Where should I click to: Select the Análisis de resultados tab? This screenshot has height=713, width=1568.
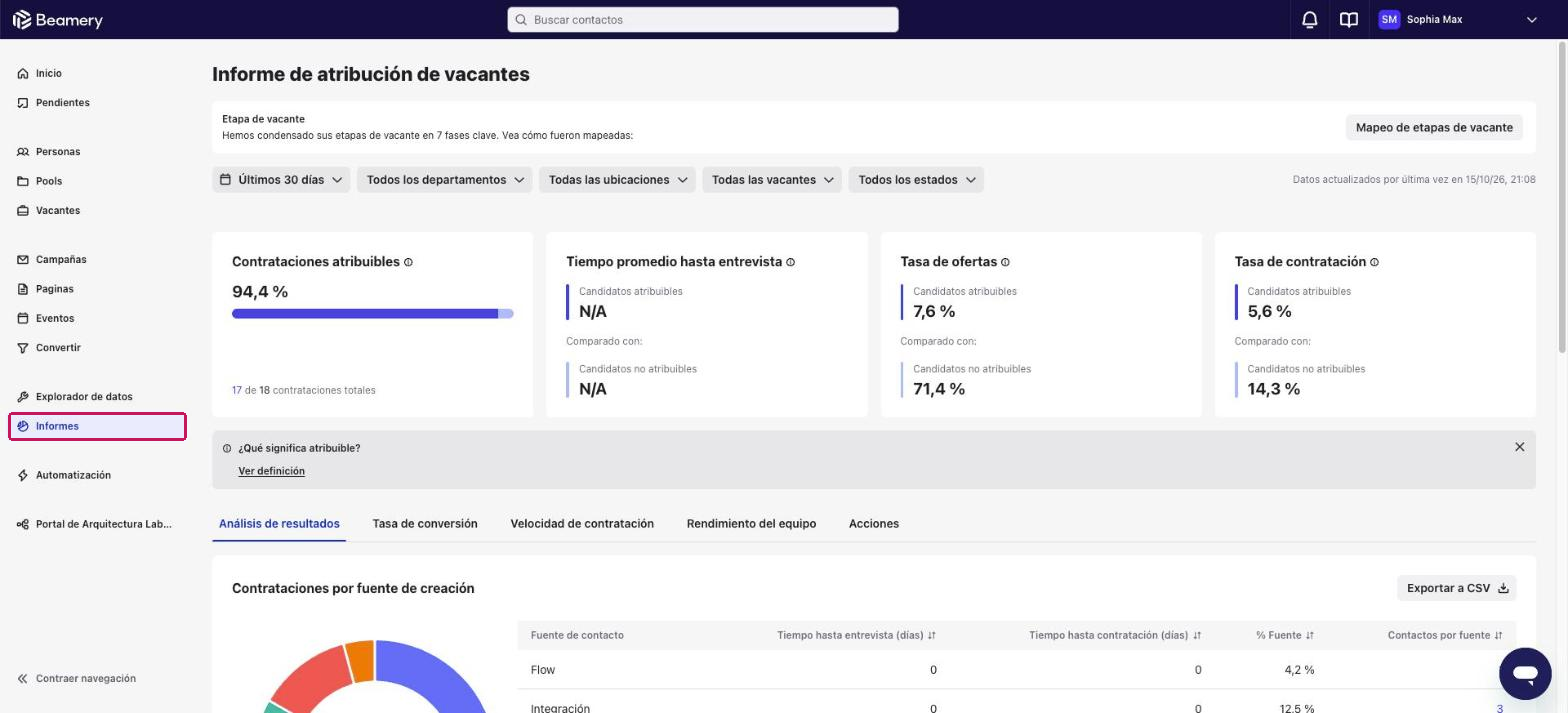pyautogui.click(x=279, y=524)
